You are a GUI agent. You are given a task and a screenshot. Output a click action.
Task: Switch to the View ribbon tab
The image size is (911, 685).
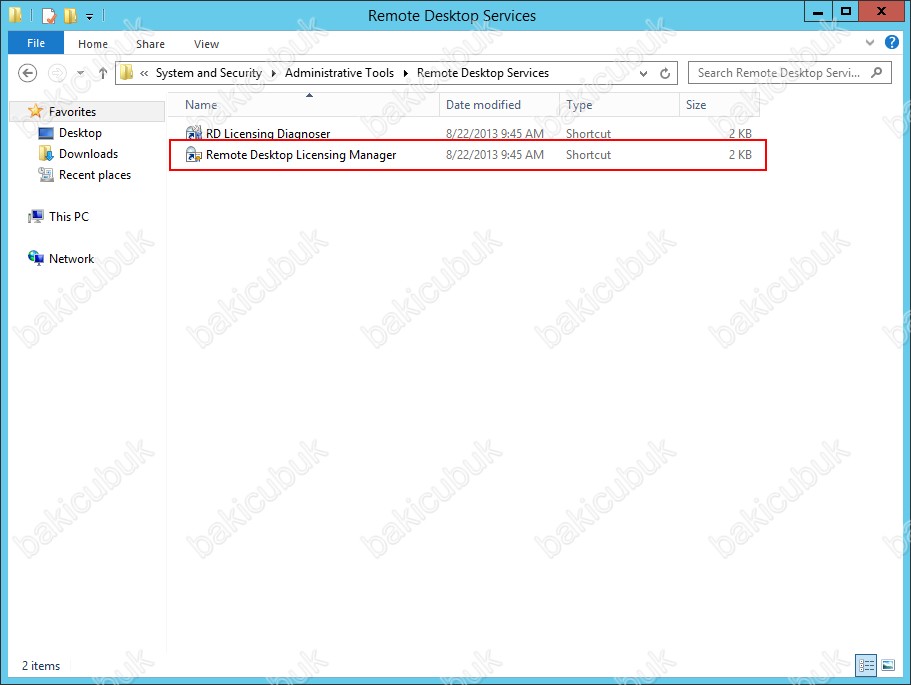coord(206,44)
